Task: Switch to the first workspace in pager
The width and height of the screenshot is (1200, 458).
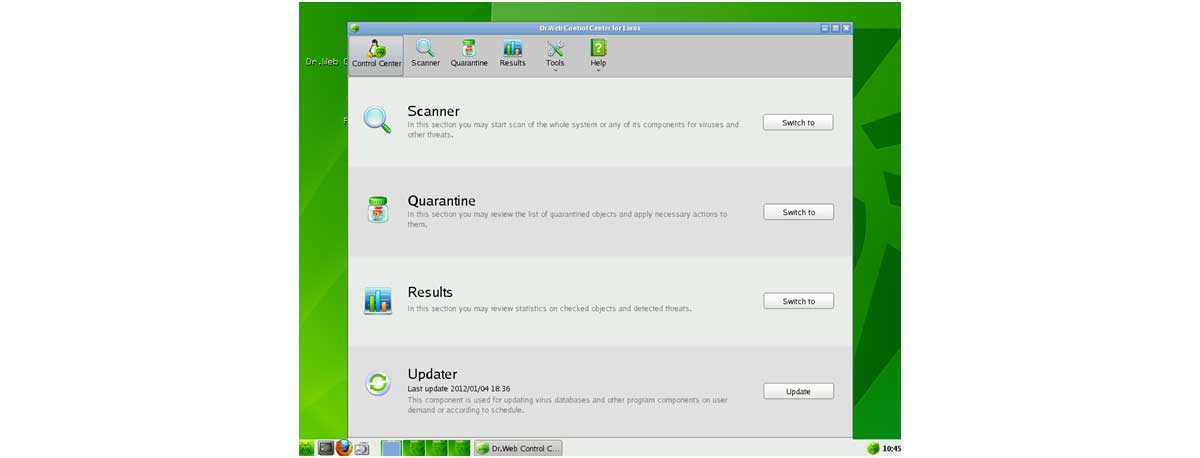Action: coord(391,448)
